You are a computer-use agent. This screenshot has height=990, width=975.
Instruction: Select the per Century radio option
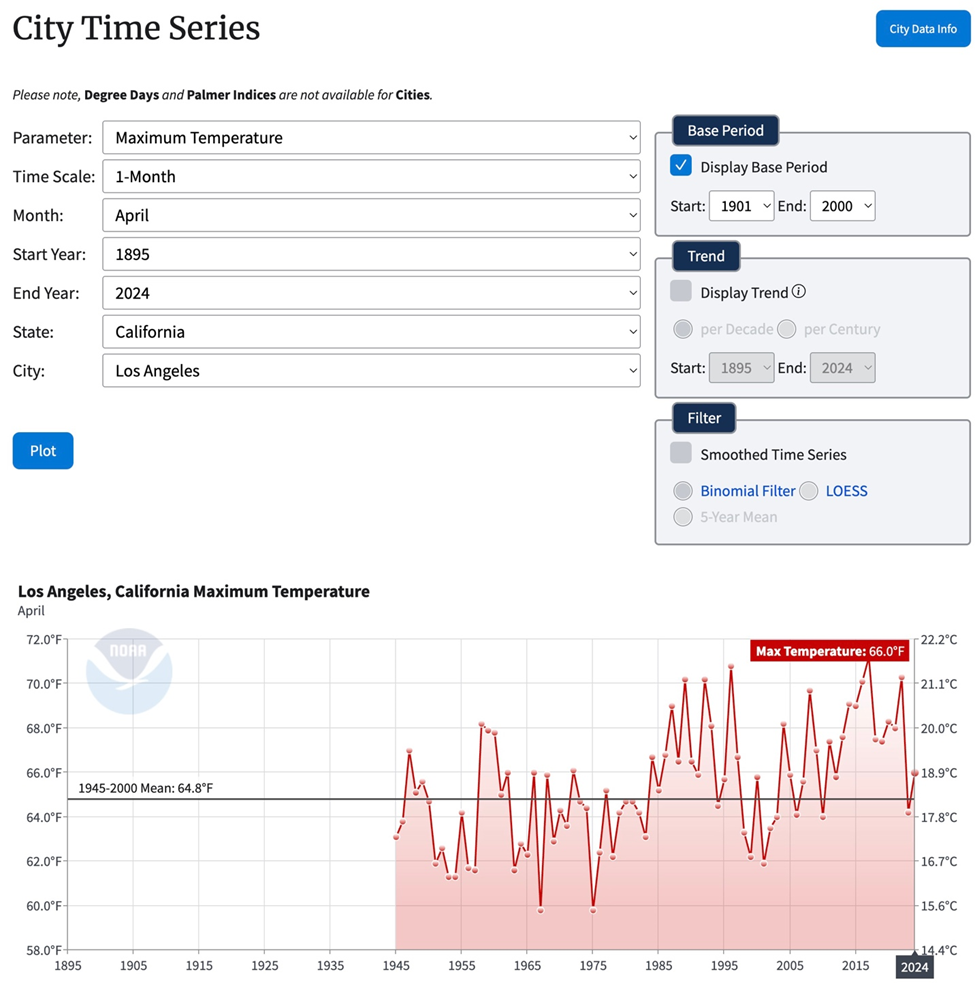pyautogui.click(x=787, y=329)
